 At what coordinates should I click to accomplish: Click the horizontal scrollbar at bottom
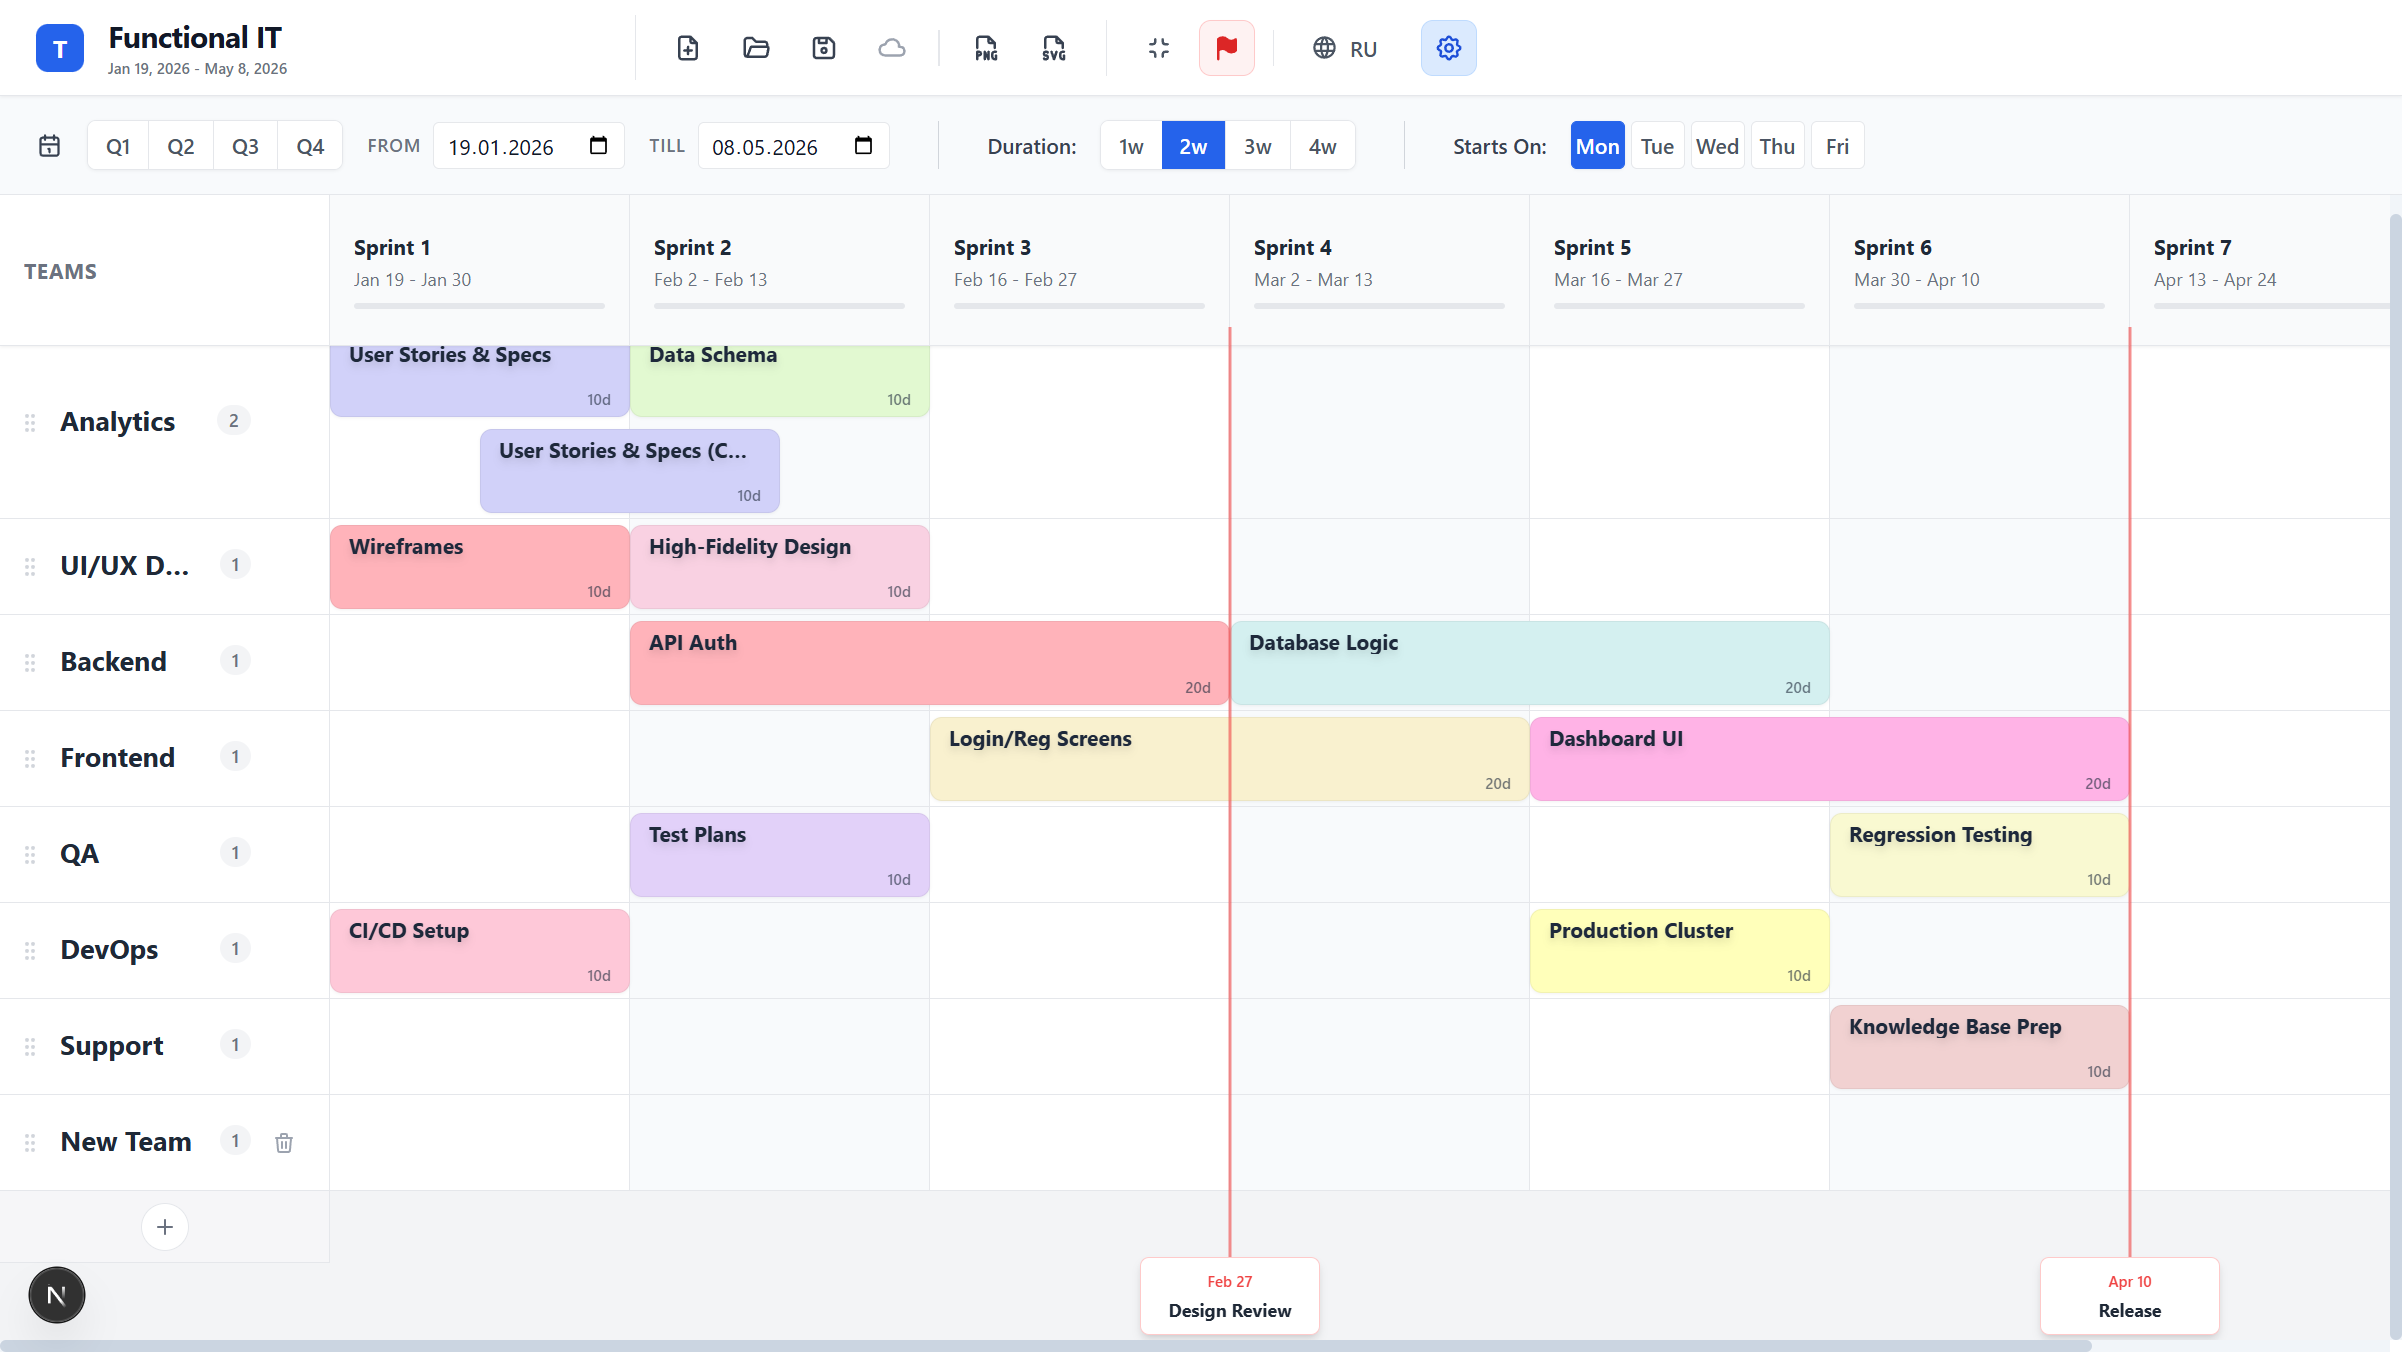pos(1046,1345)
